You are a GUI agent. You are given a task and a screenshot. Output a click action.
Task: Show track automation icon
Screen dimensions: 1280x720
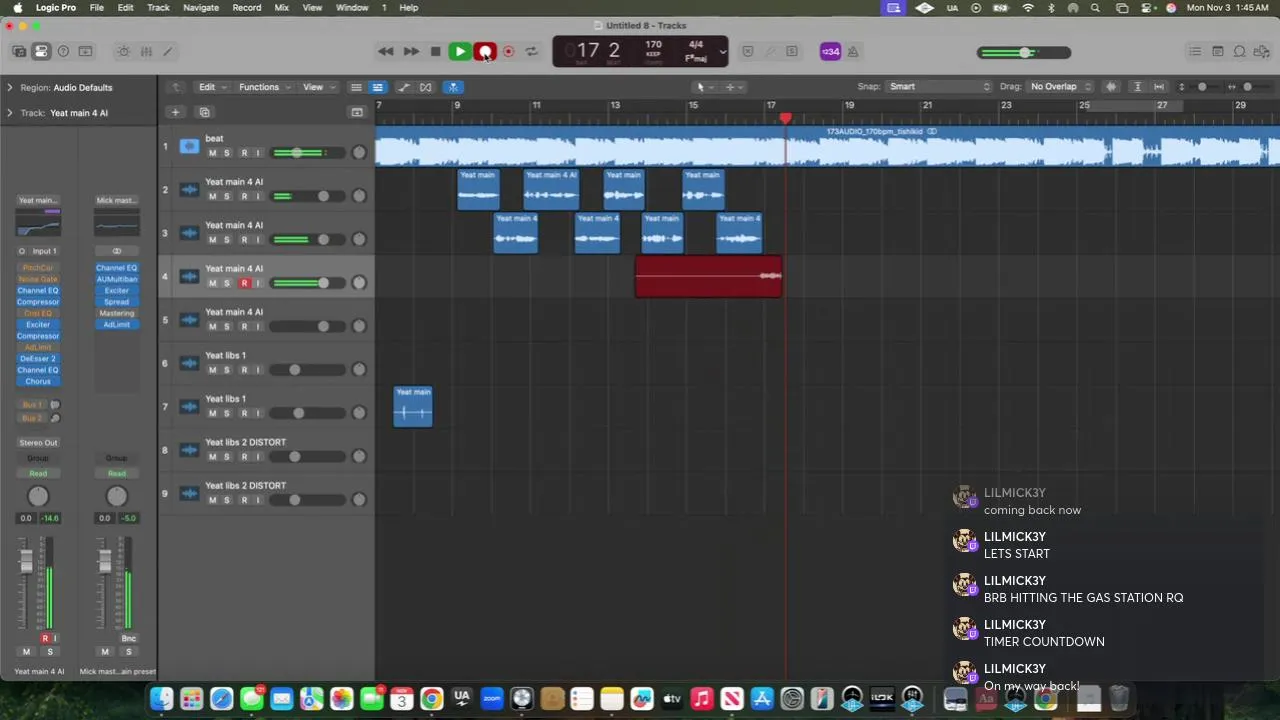click(404, 87)
